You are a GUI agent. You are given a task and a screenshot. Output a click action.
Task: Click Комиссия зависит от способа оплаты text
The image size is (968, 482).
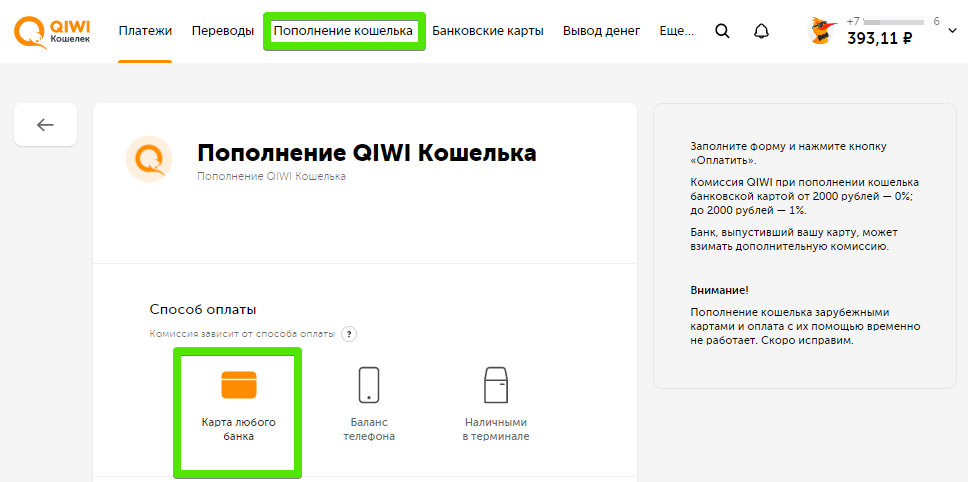click(x=243, y=334)
